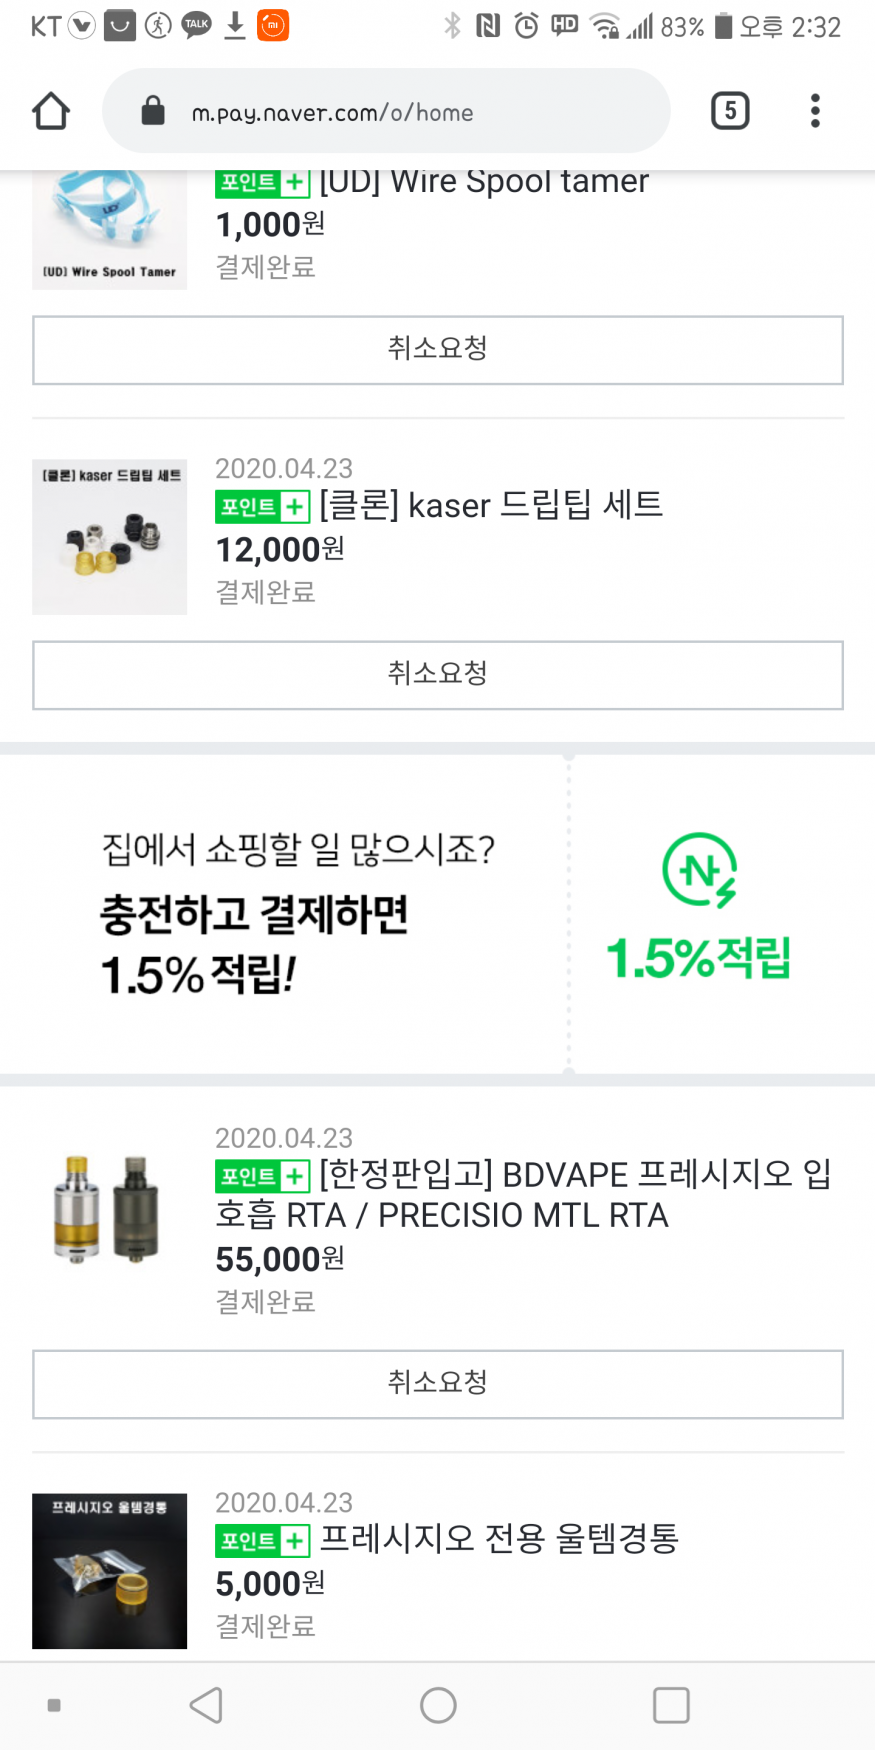Tap the kaser drip tip product thumbnail
This screenshot has height=1750, width=875.
point(110,538)
